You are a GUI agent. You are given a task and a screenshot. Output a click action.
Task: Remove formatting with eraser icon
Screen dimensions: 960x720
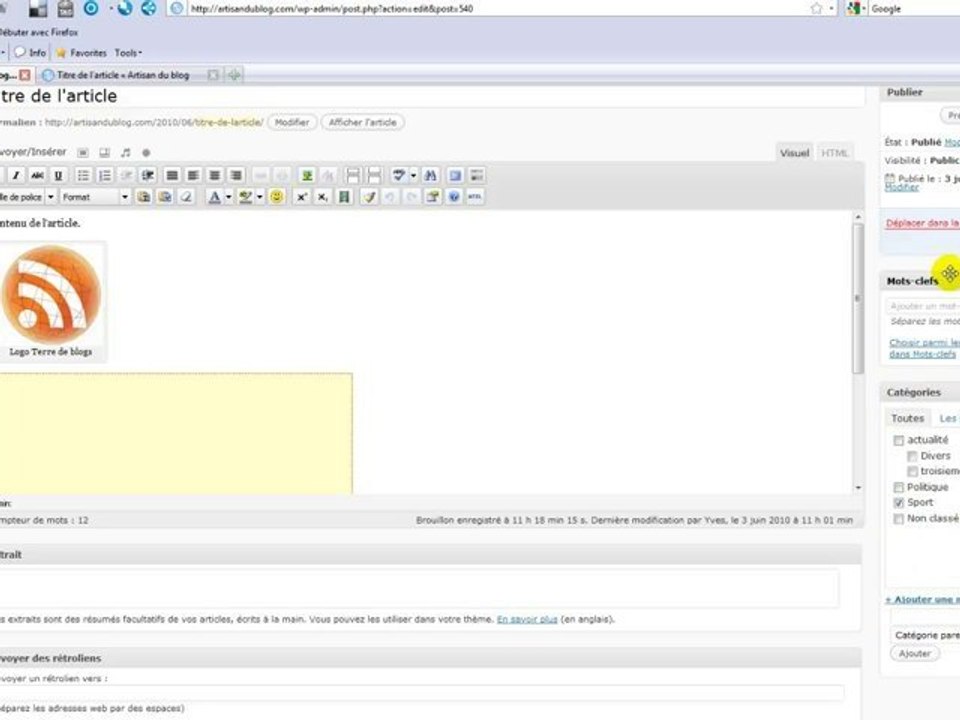click(186, 197)
